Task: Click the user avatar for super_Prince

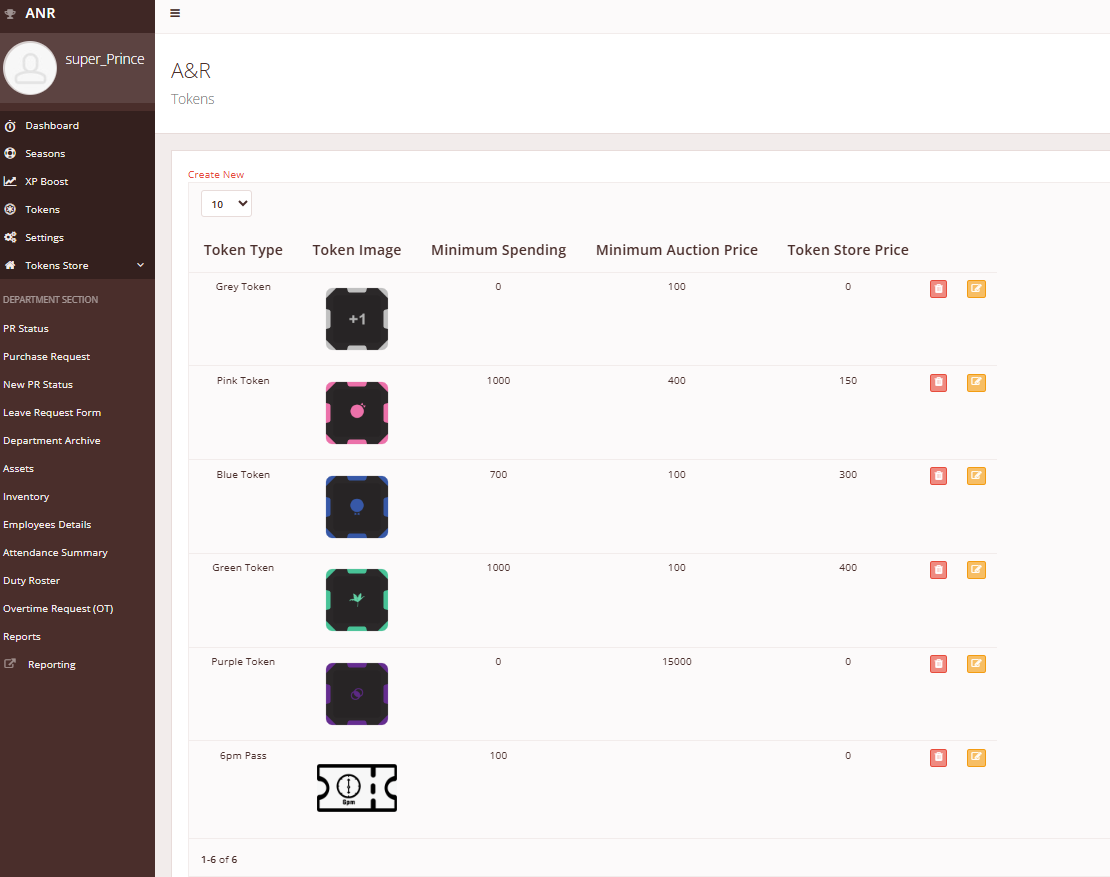Action: 30,68
